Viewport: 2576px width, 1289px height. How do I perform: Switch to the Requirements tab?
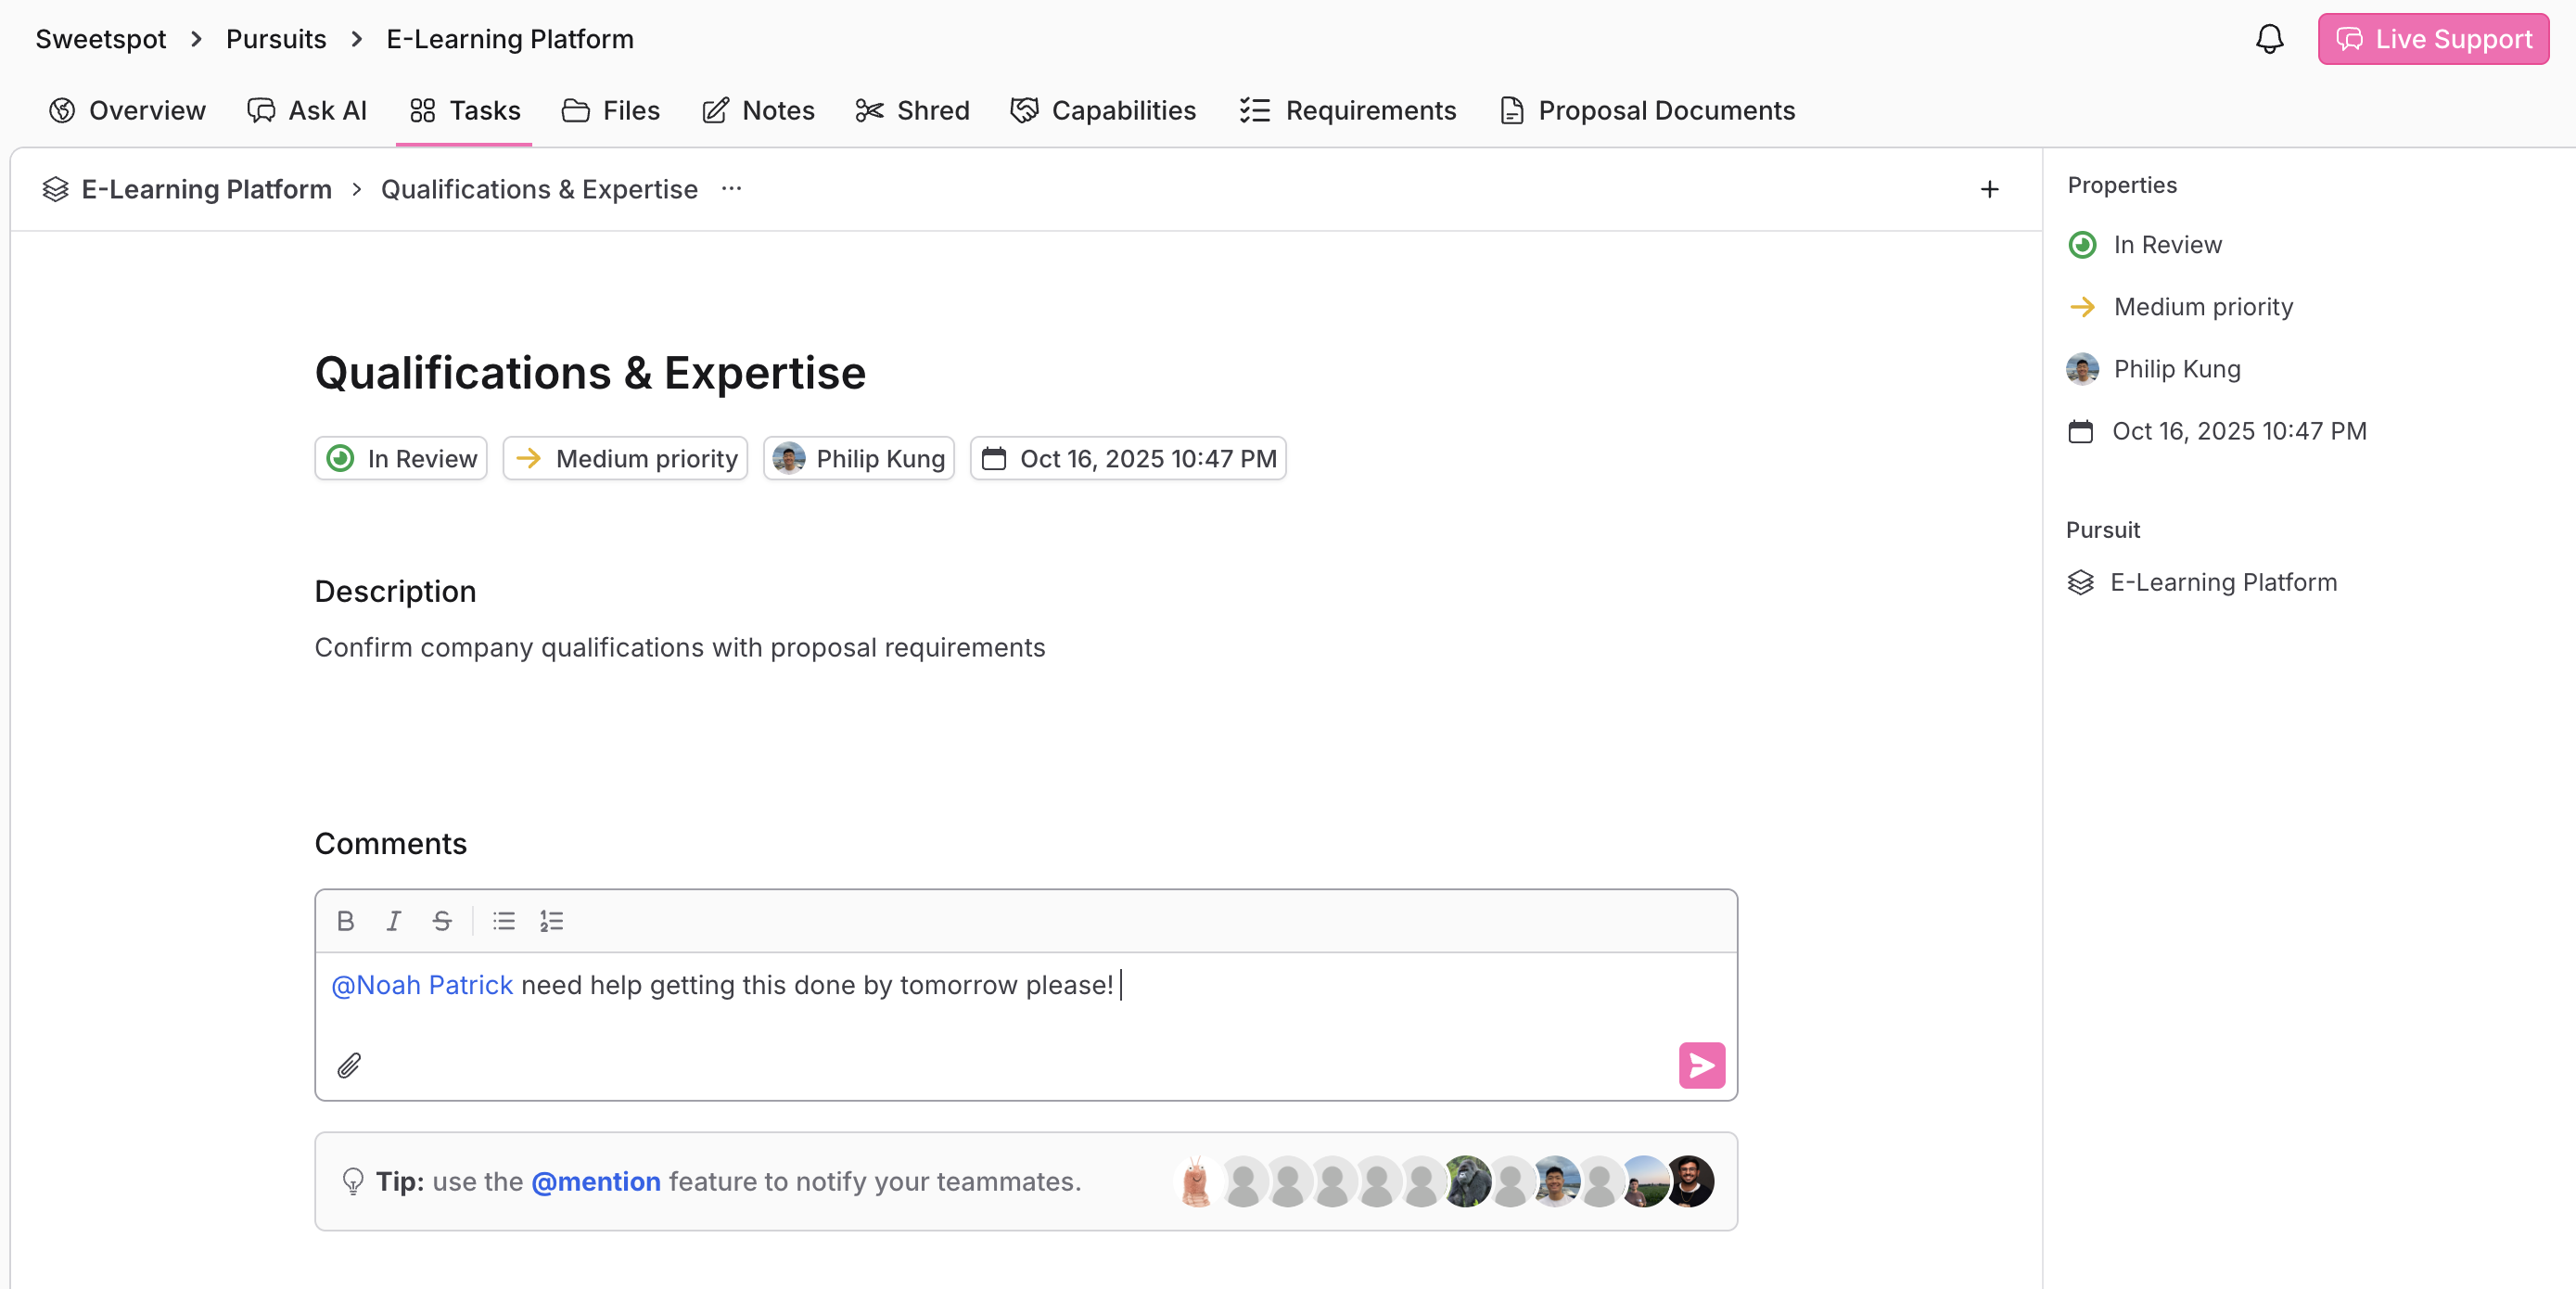1347,110
